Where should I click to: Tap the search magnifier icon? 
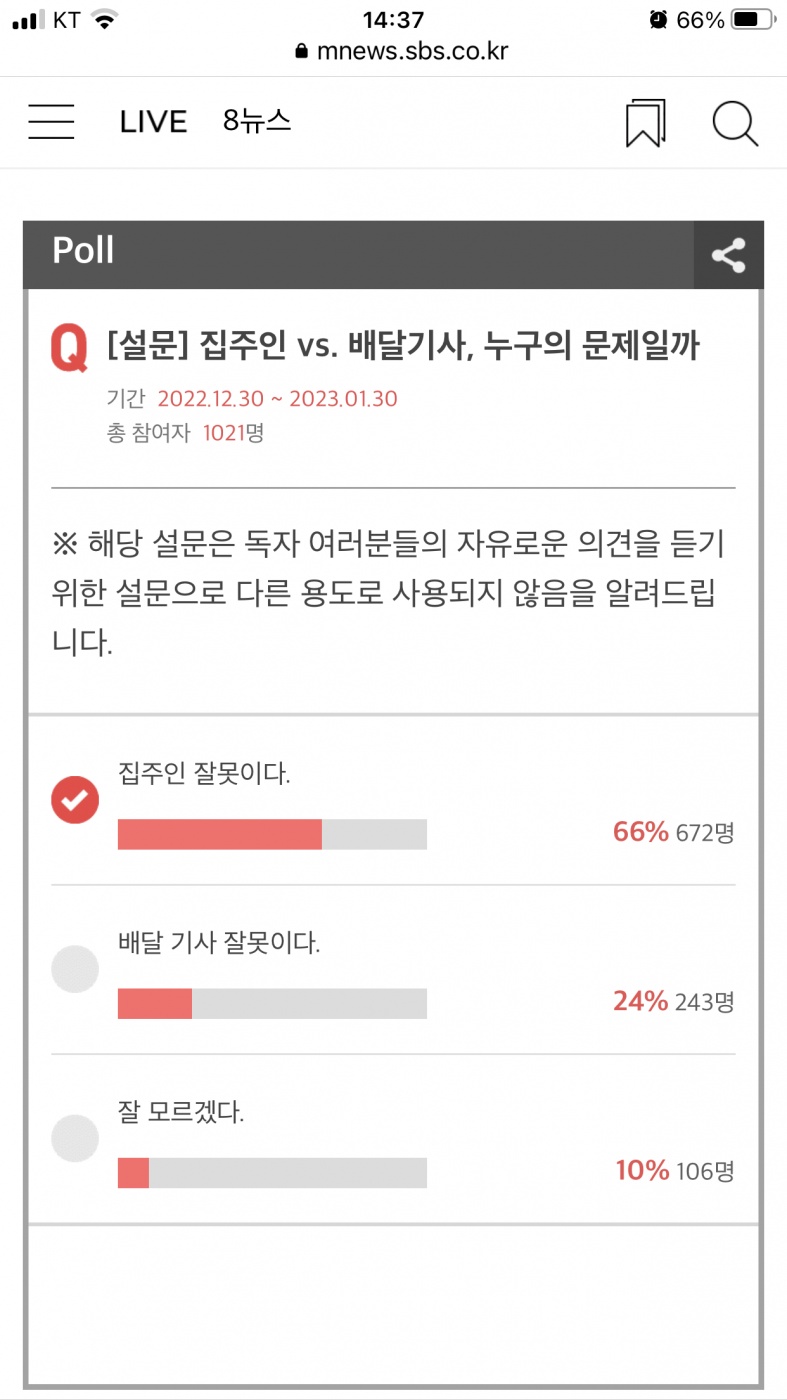(x=735, y=123)
